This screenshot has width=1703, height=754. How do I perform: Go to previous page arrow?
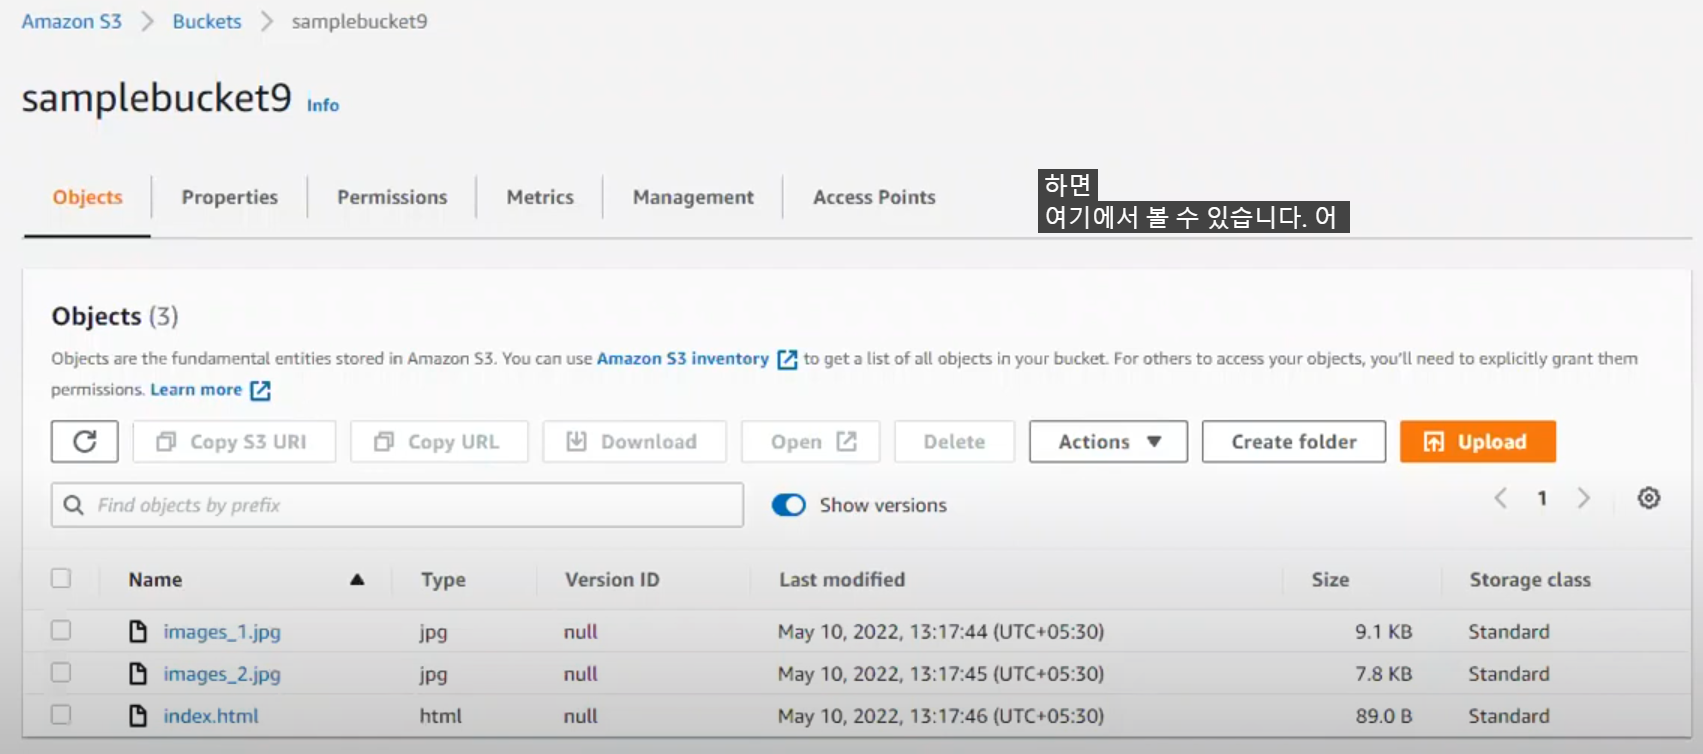coord(1500,498)
